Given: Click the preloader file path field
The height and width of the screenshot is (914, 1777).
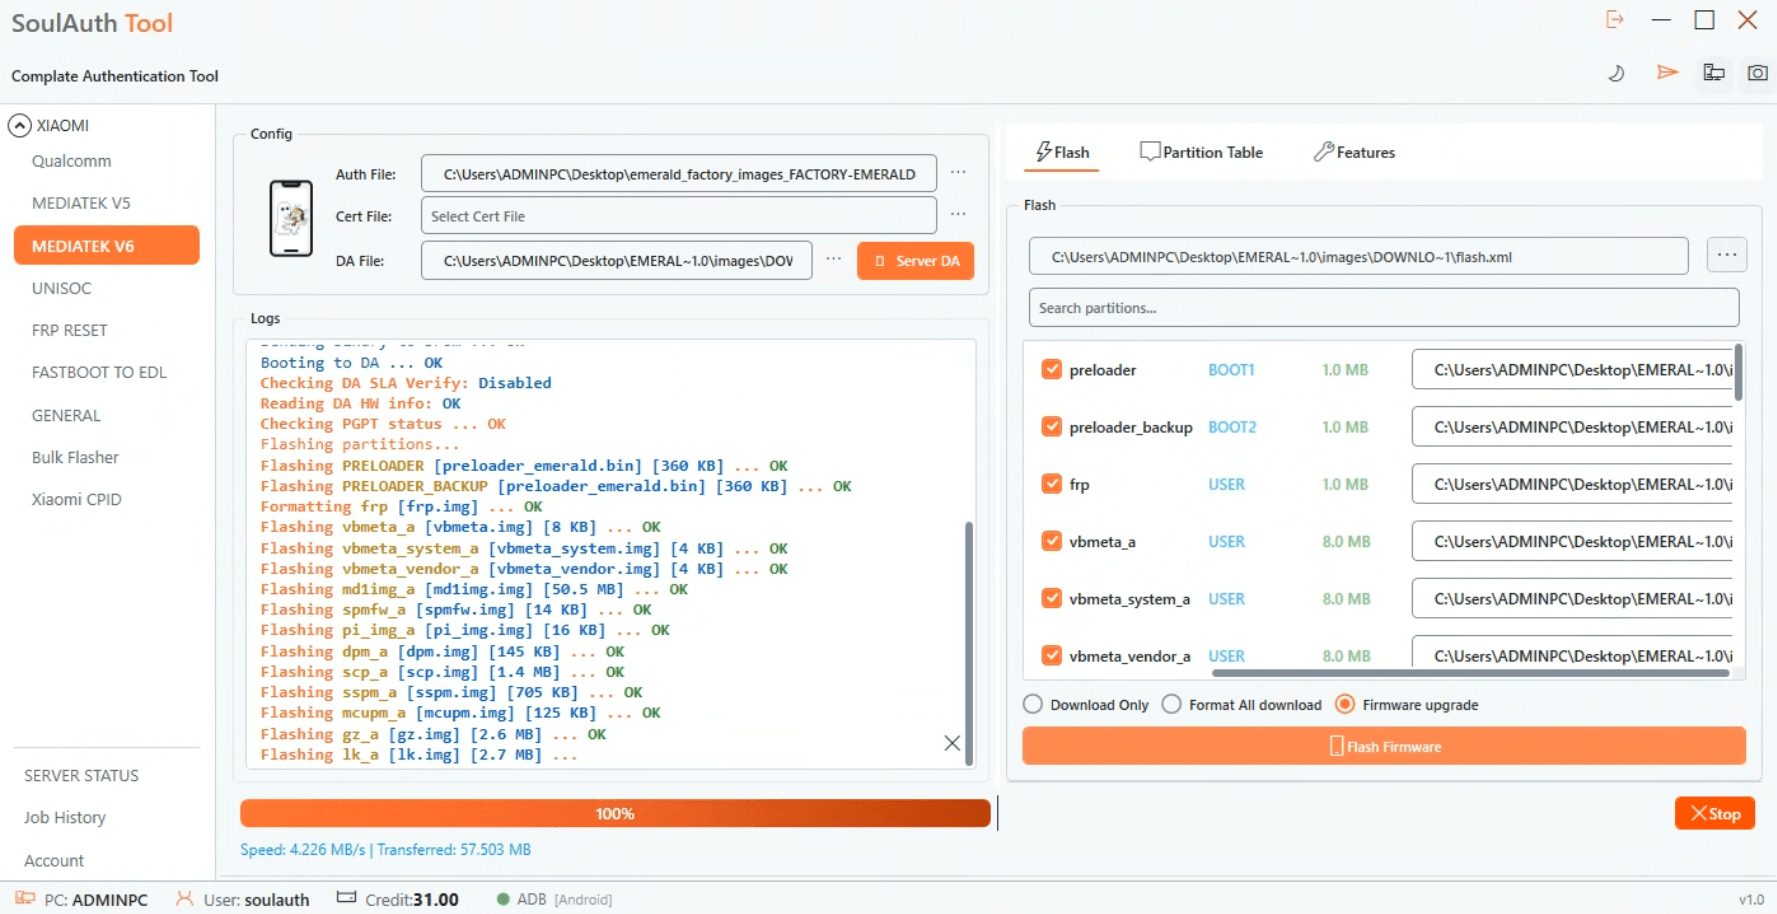Looking at the screenshot, I should tap(1572, 369).
